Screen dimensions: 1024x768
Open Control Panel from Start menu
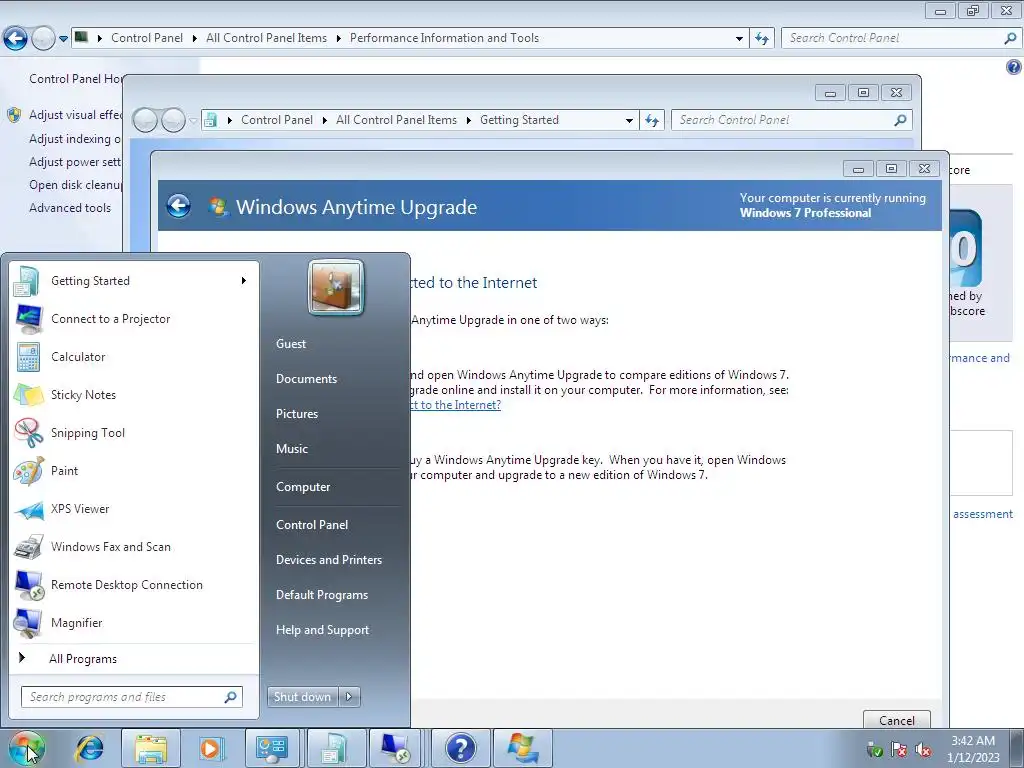tap(312, 524)
